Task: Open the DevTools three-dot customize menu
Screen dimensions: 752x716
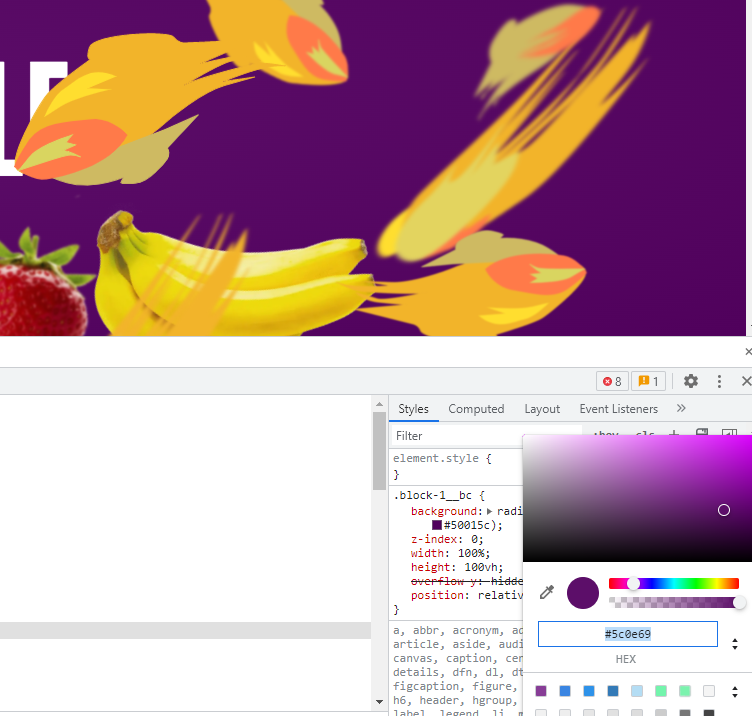Action: (x=719, y=381)
